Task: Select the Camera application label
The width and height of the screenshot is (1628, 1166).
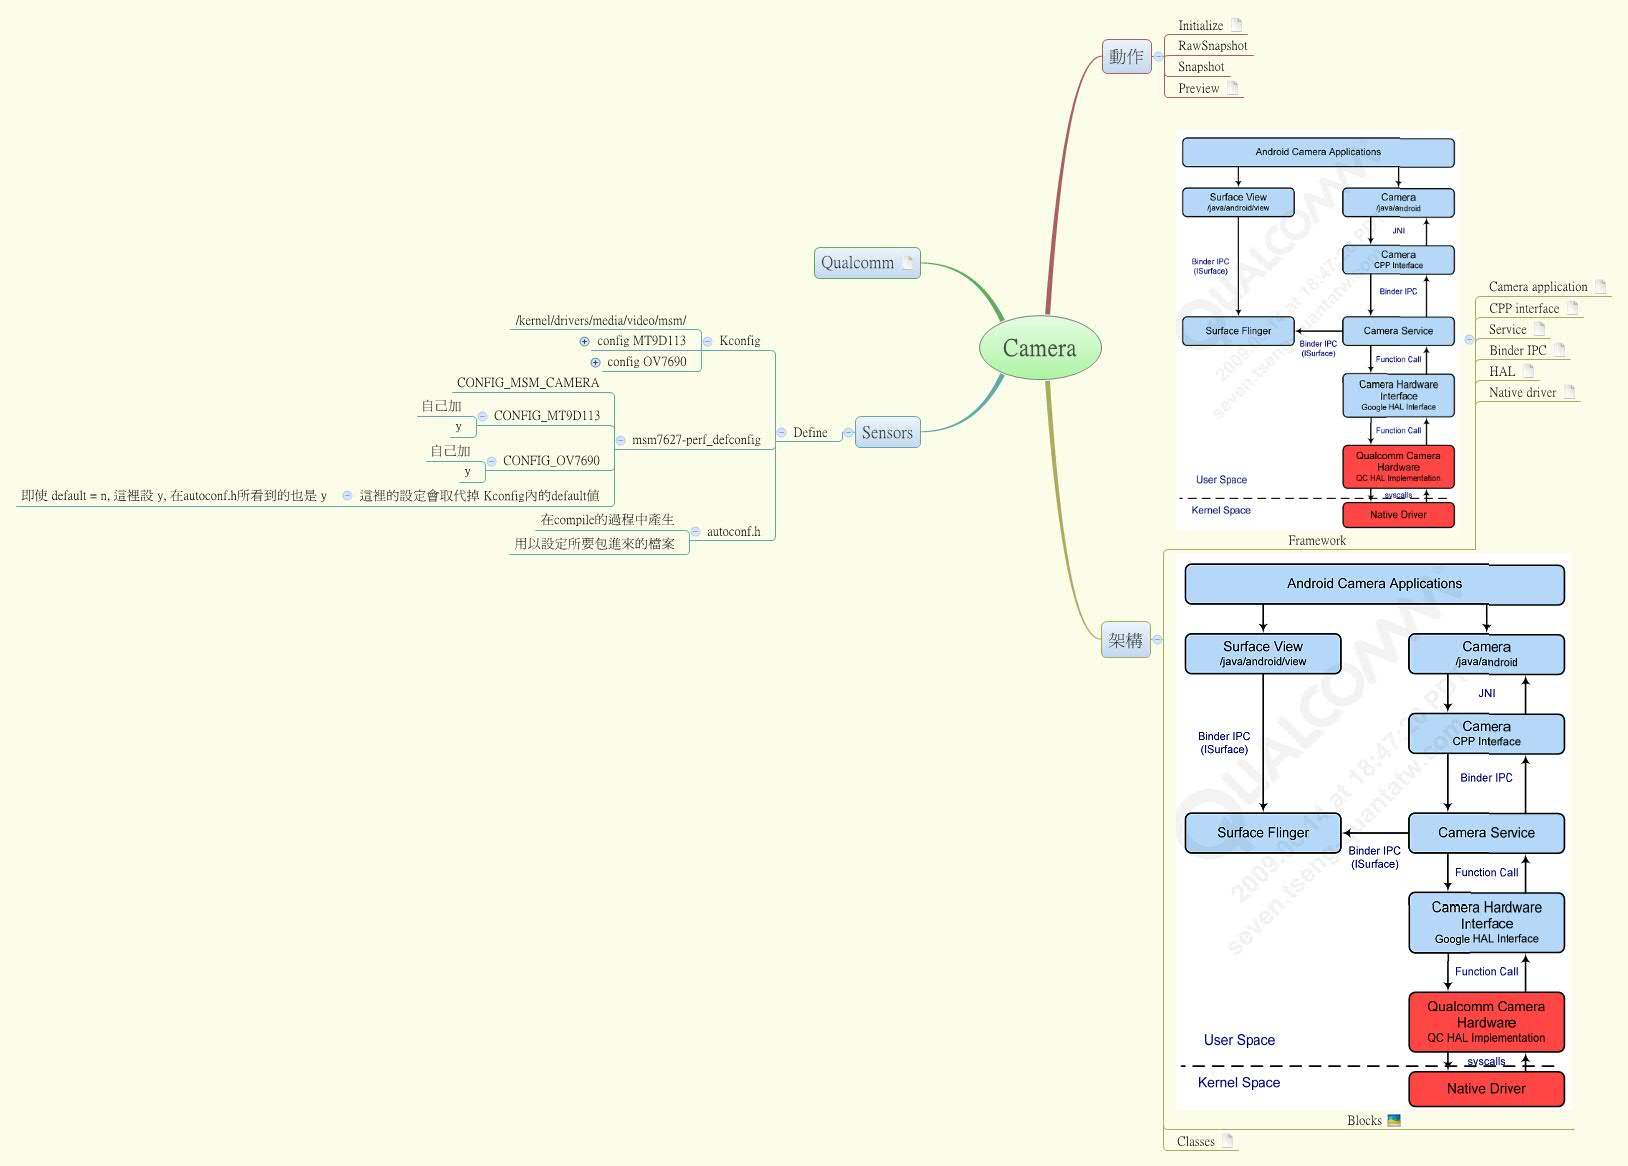Action: click(x=1538, y=287)
